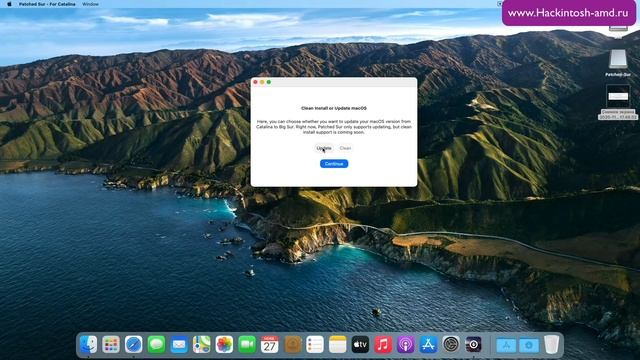Open Reminders app in dock

pos(315,344)
